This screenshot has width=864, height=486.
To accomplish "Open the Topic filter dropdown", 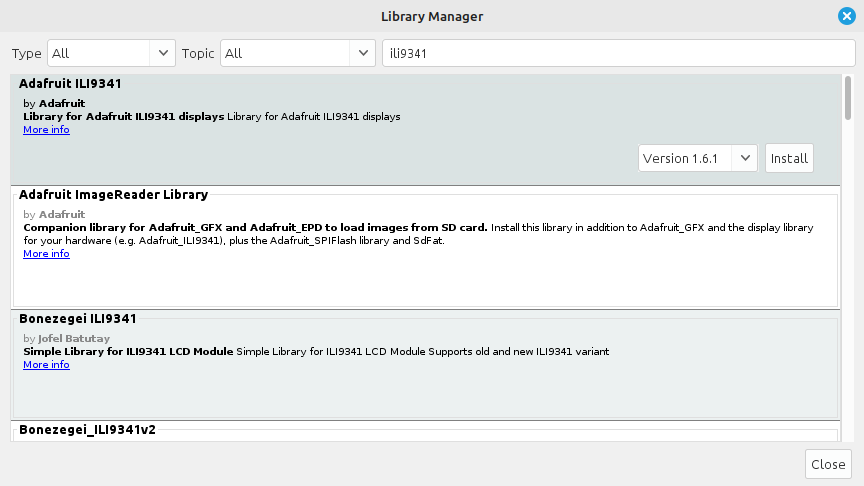I will coord(298,53).
